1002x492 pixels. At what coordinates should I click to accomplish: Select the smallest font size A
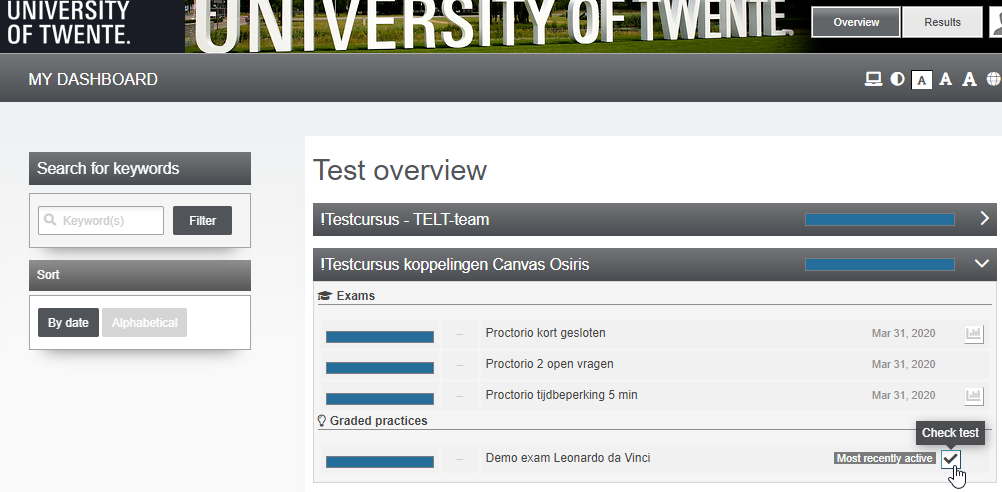point(921,80)
